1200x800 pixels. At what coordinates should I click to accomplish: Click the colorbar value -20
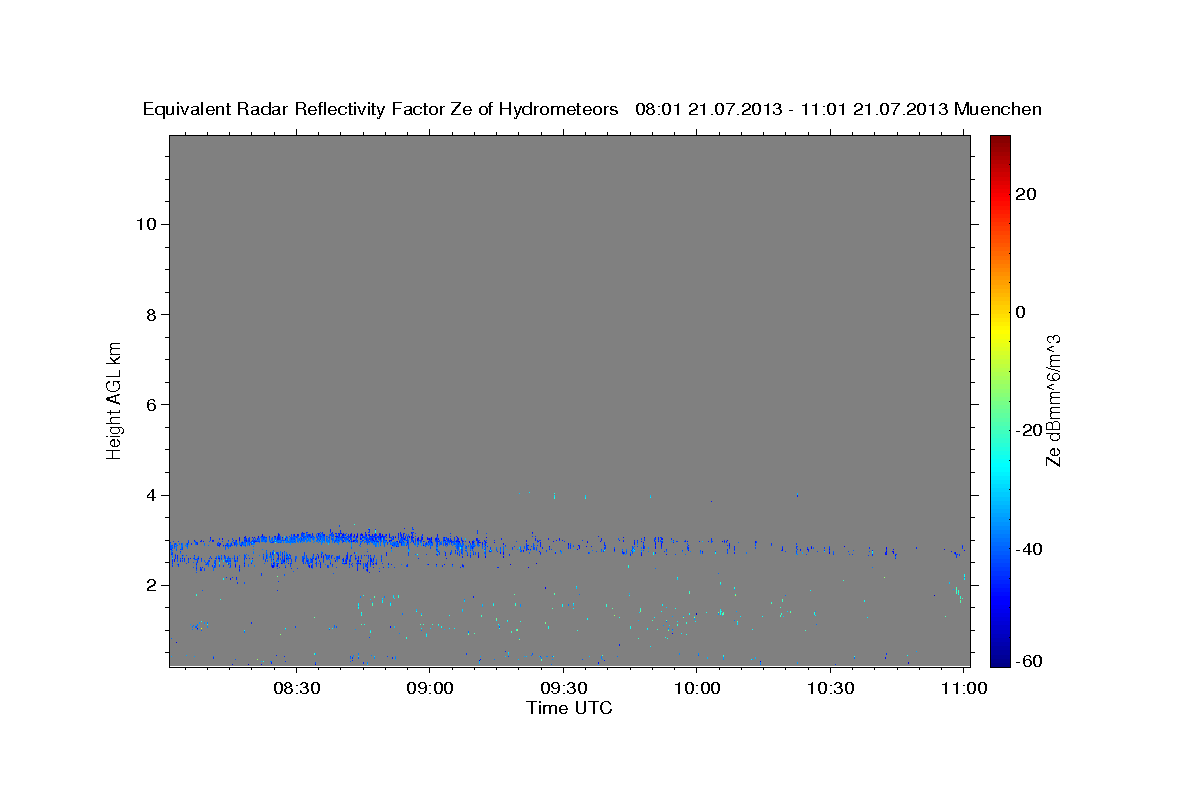point(1029,430)
